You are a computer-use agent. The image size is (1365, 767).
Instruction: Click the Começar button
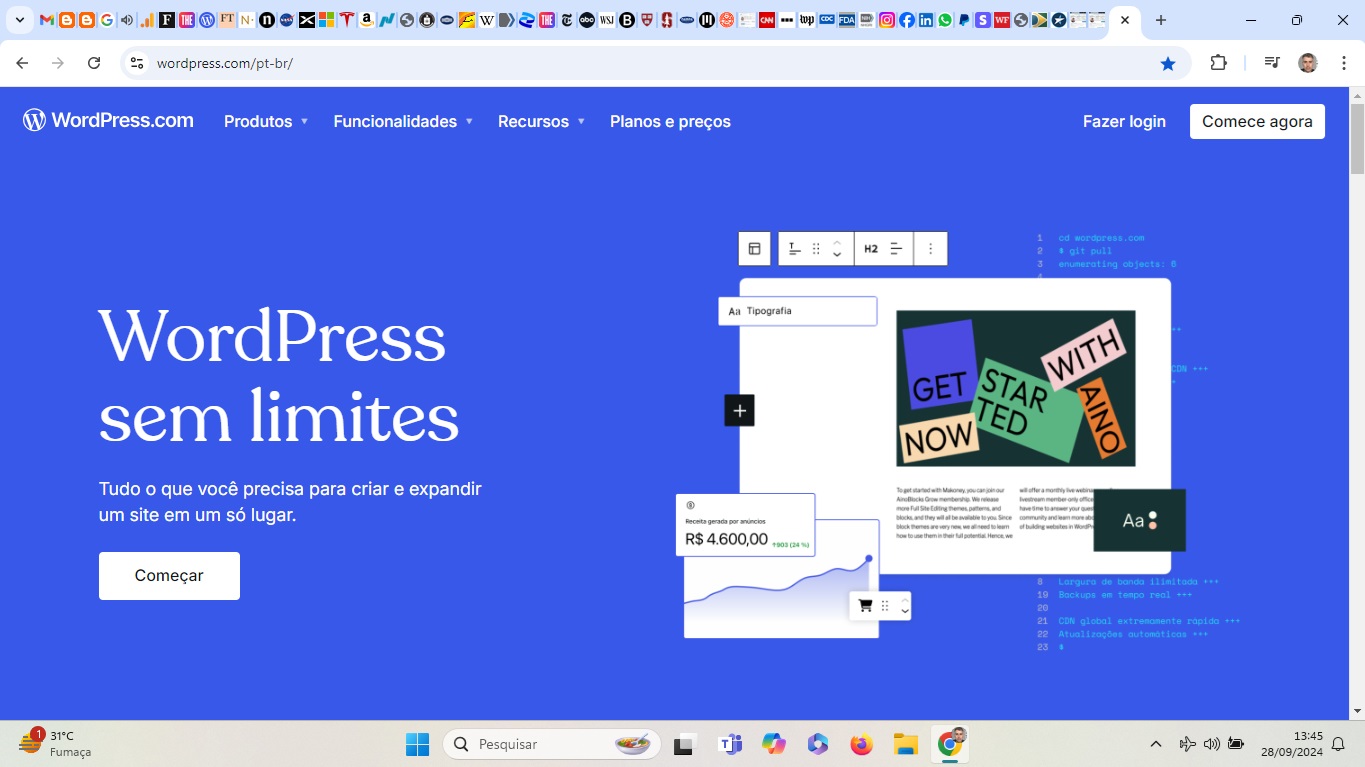point(169,576)
